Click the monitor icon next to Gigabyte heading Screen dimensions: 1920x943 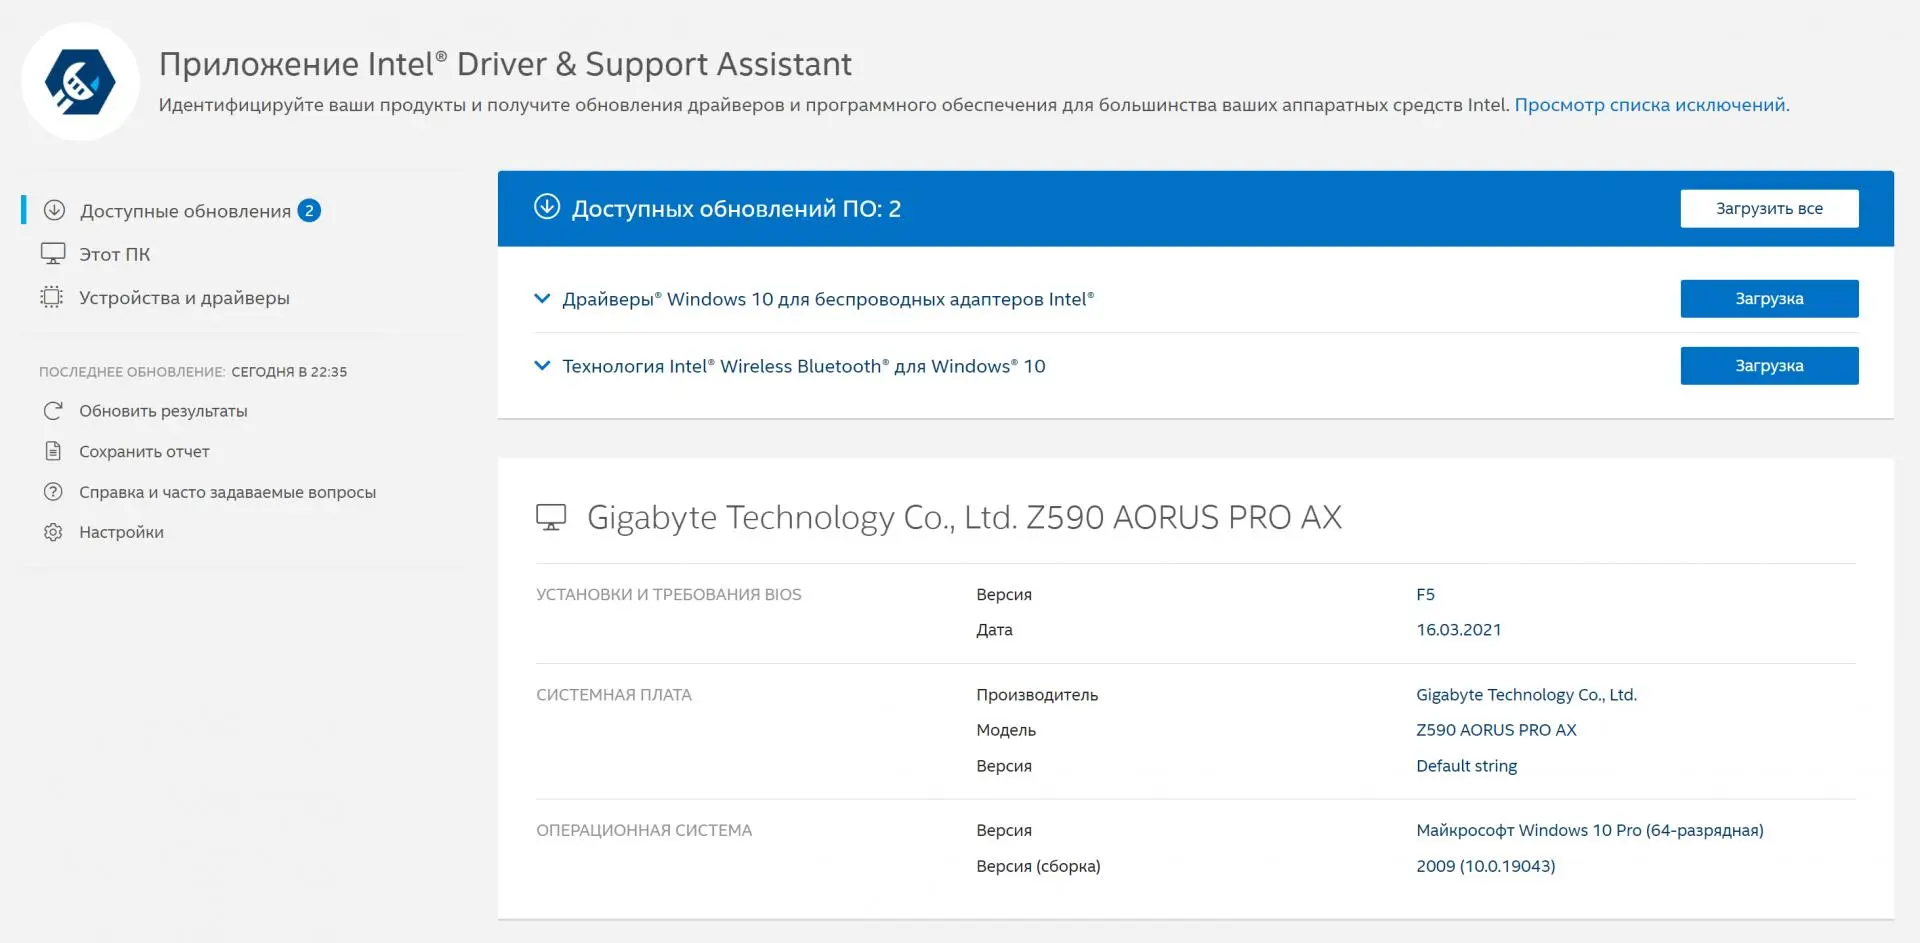tap(551, 517)
